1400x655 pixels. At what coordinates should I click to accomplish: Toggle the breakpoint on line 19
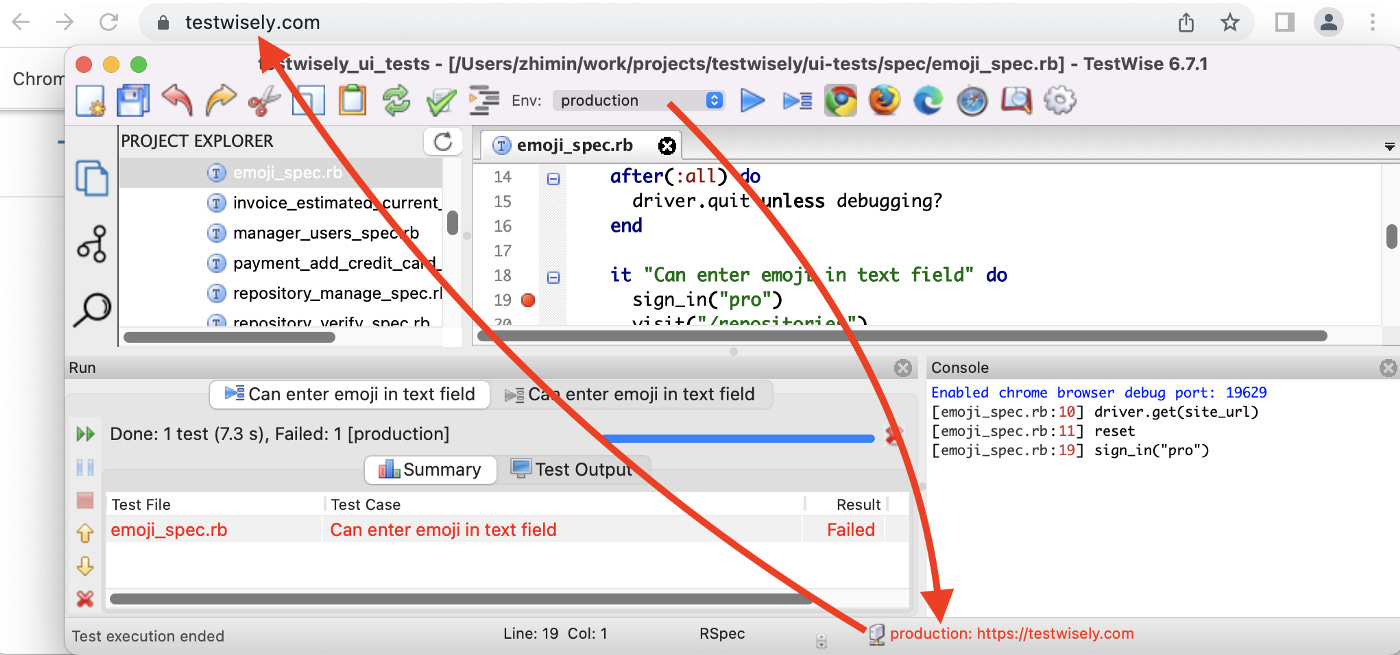[528, 300]
